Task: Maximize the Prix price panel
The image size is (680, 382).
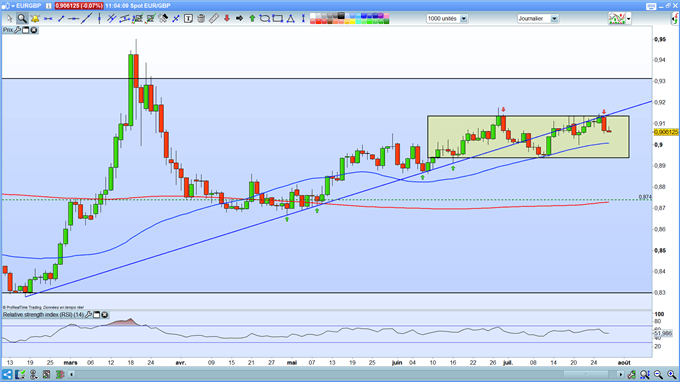Action: pyautogui.click(x=26, y=30)
